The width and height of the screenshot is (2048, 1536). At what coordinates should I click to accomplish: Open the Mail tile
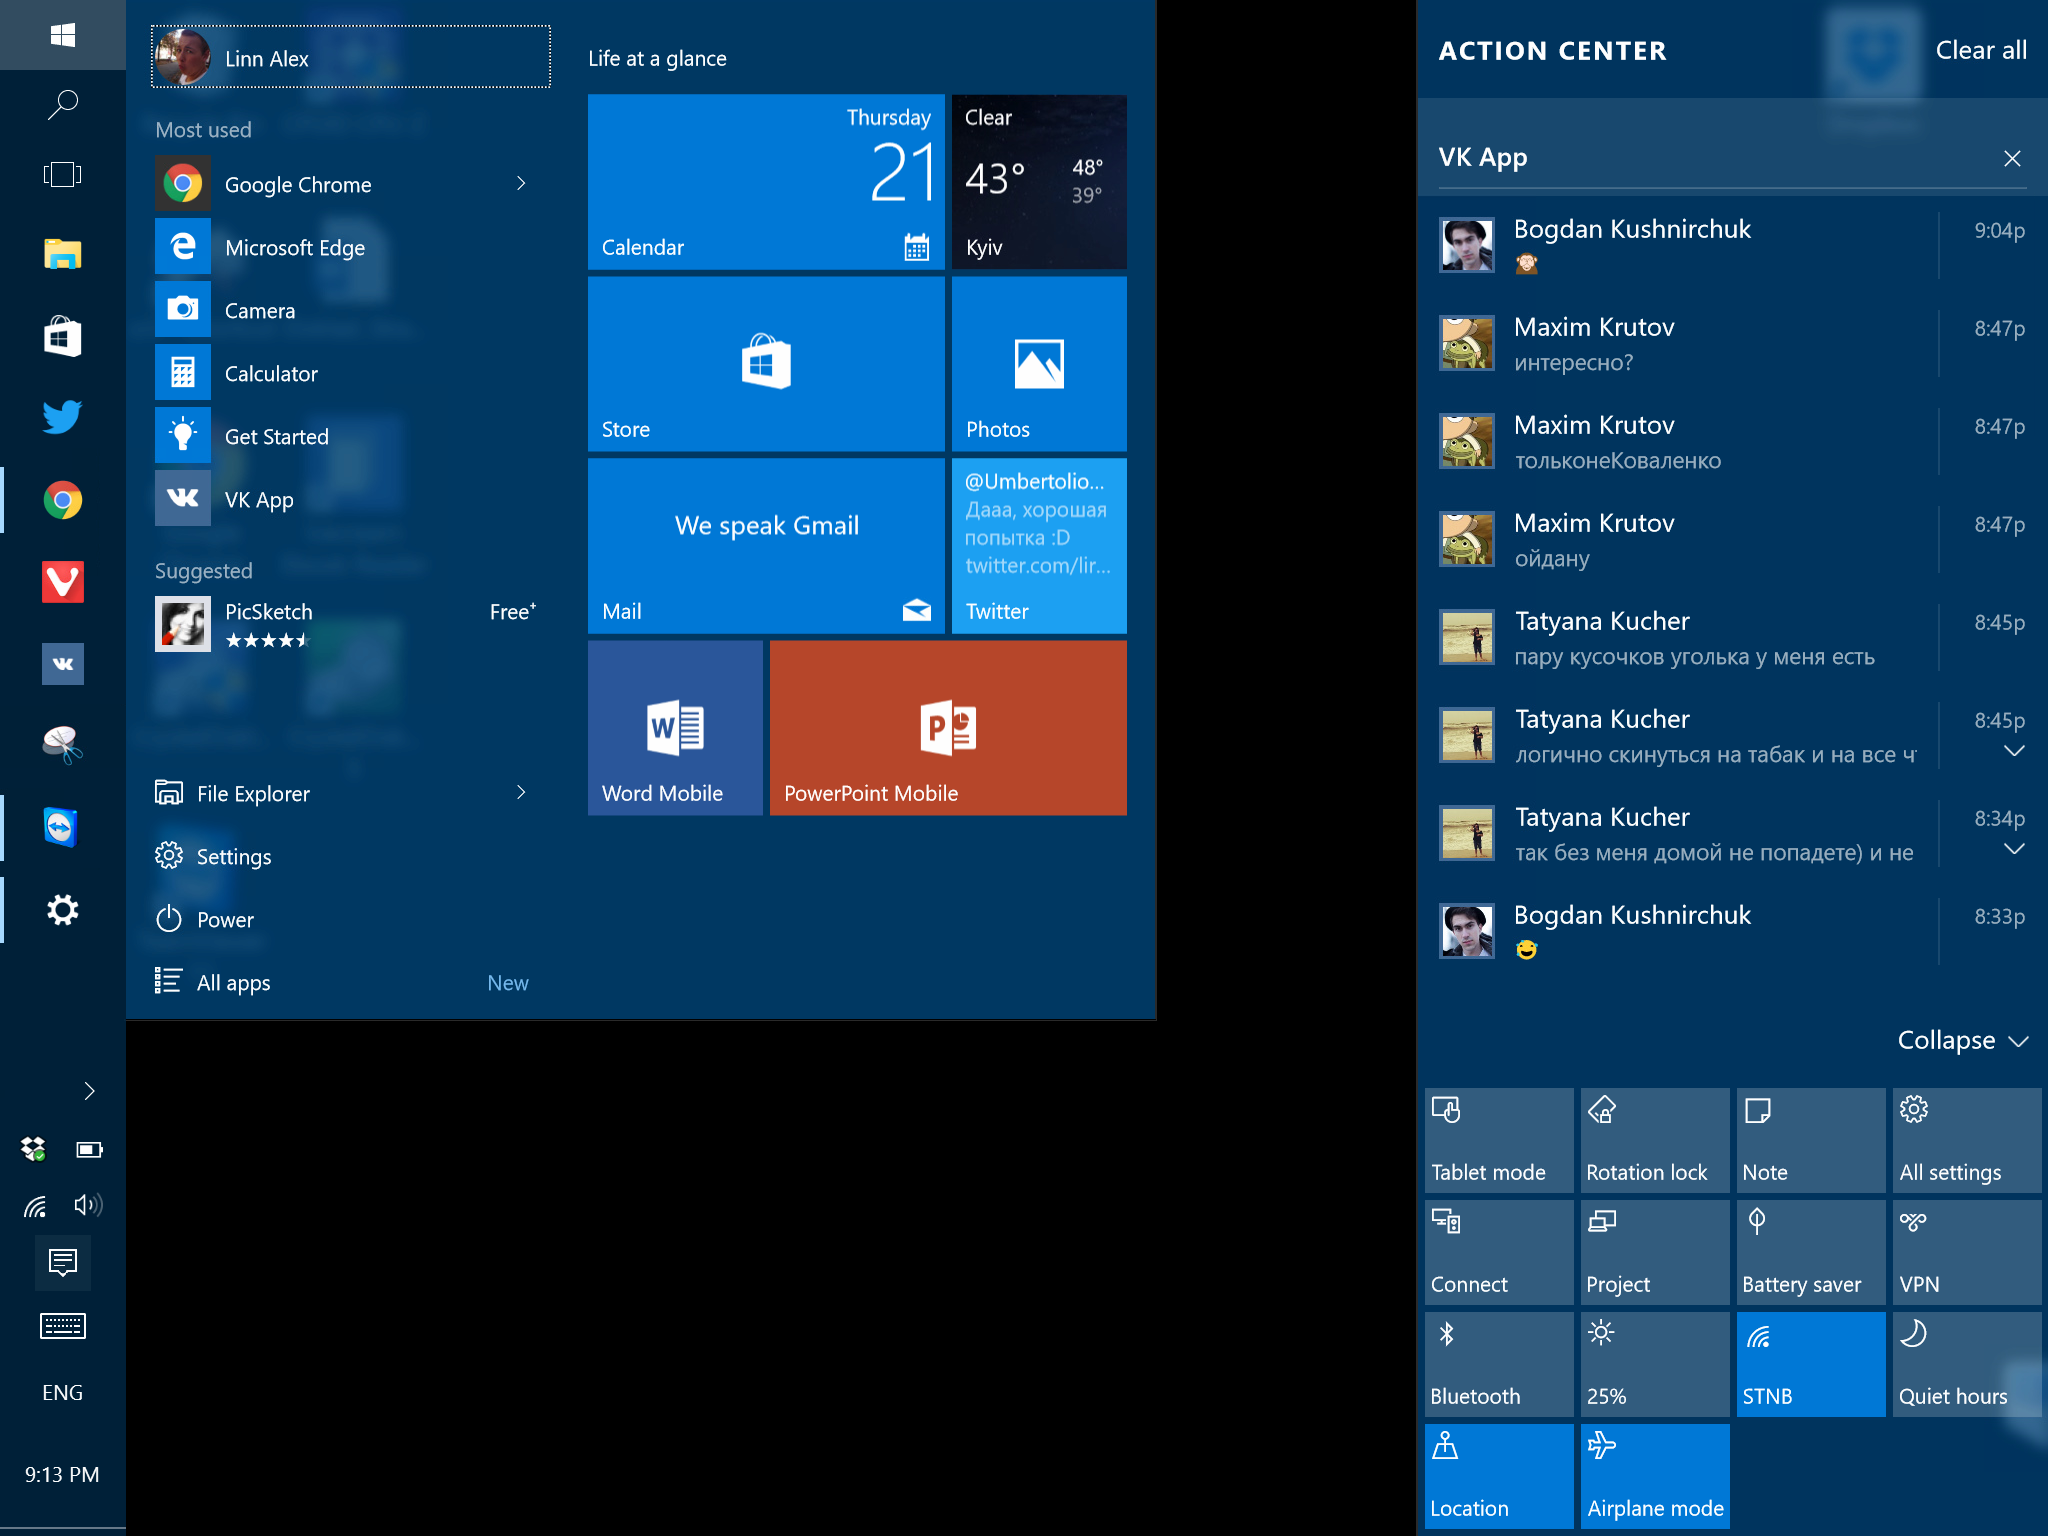pos(766,546)
